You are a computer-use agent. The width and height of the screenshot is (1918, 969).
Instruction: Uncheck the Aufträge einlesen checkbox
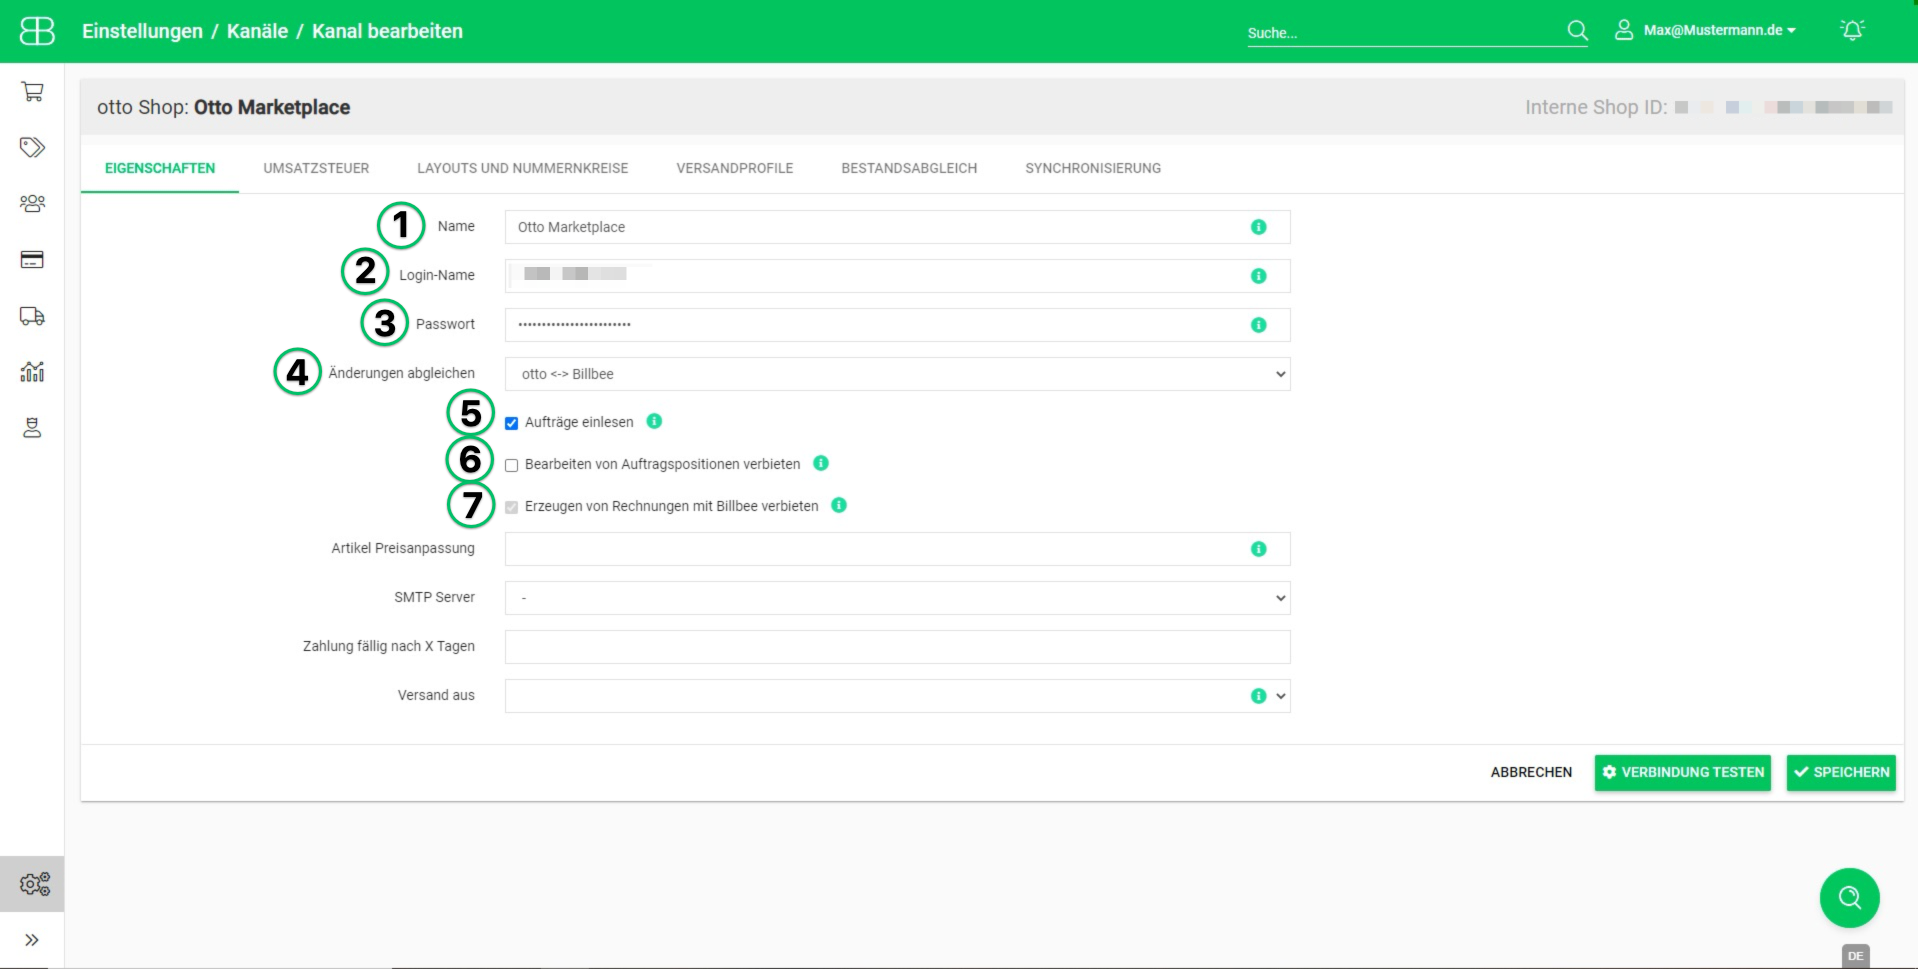[512, 423]
